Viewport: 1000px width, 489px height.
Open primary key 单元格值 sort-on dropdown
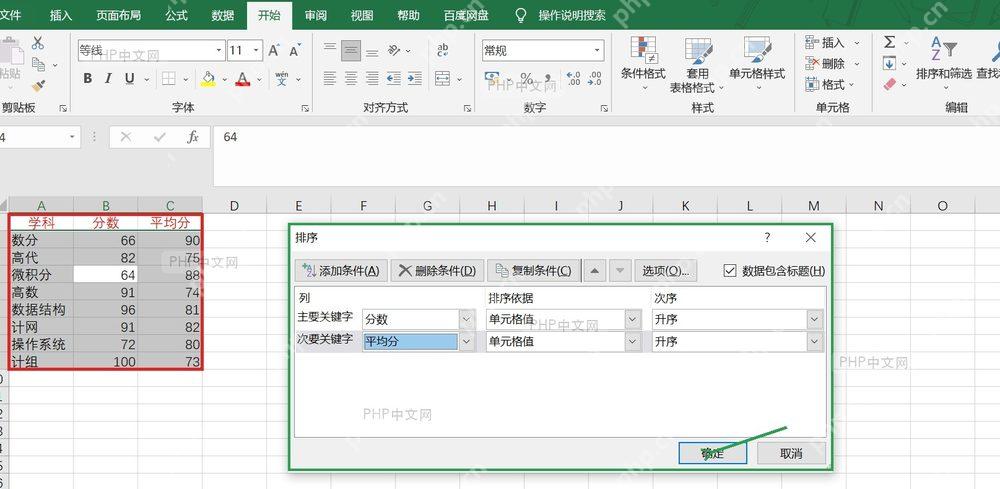[633, 319]
